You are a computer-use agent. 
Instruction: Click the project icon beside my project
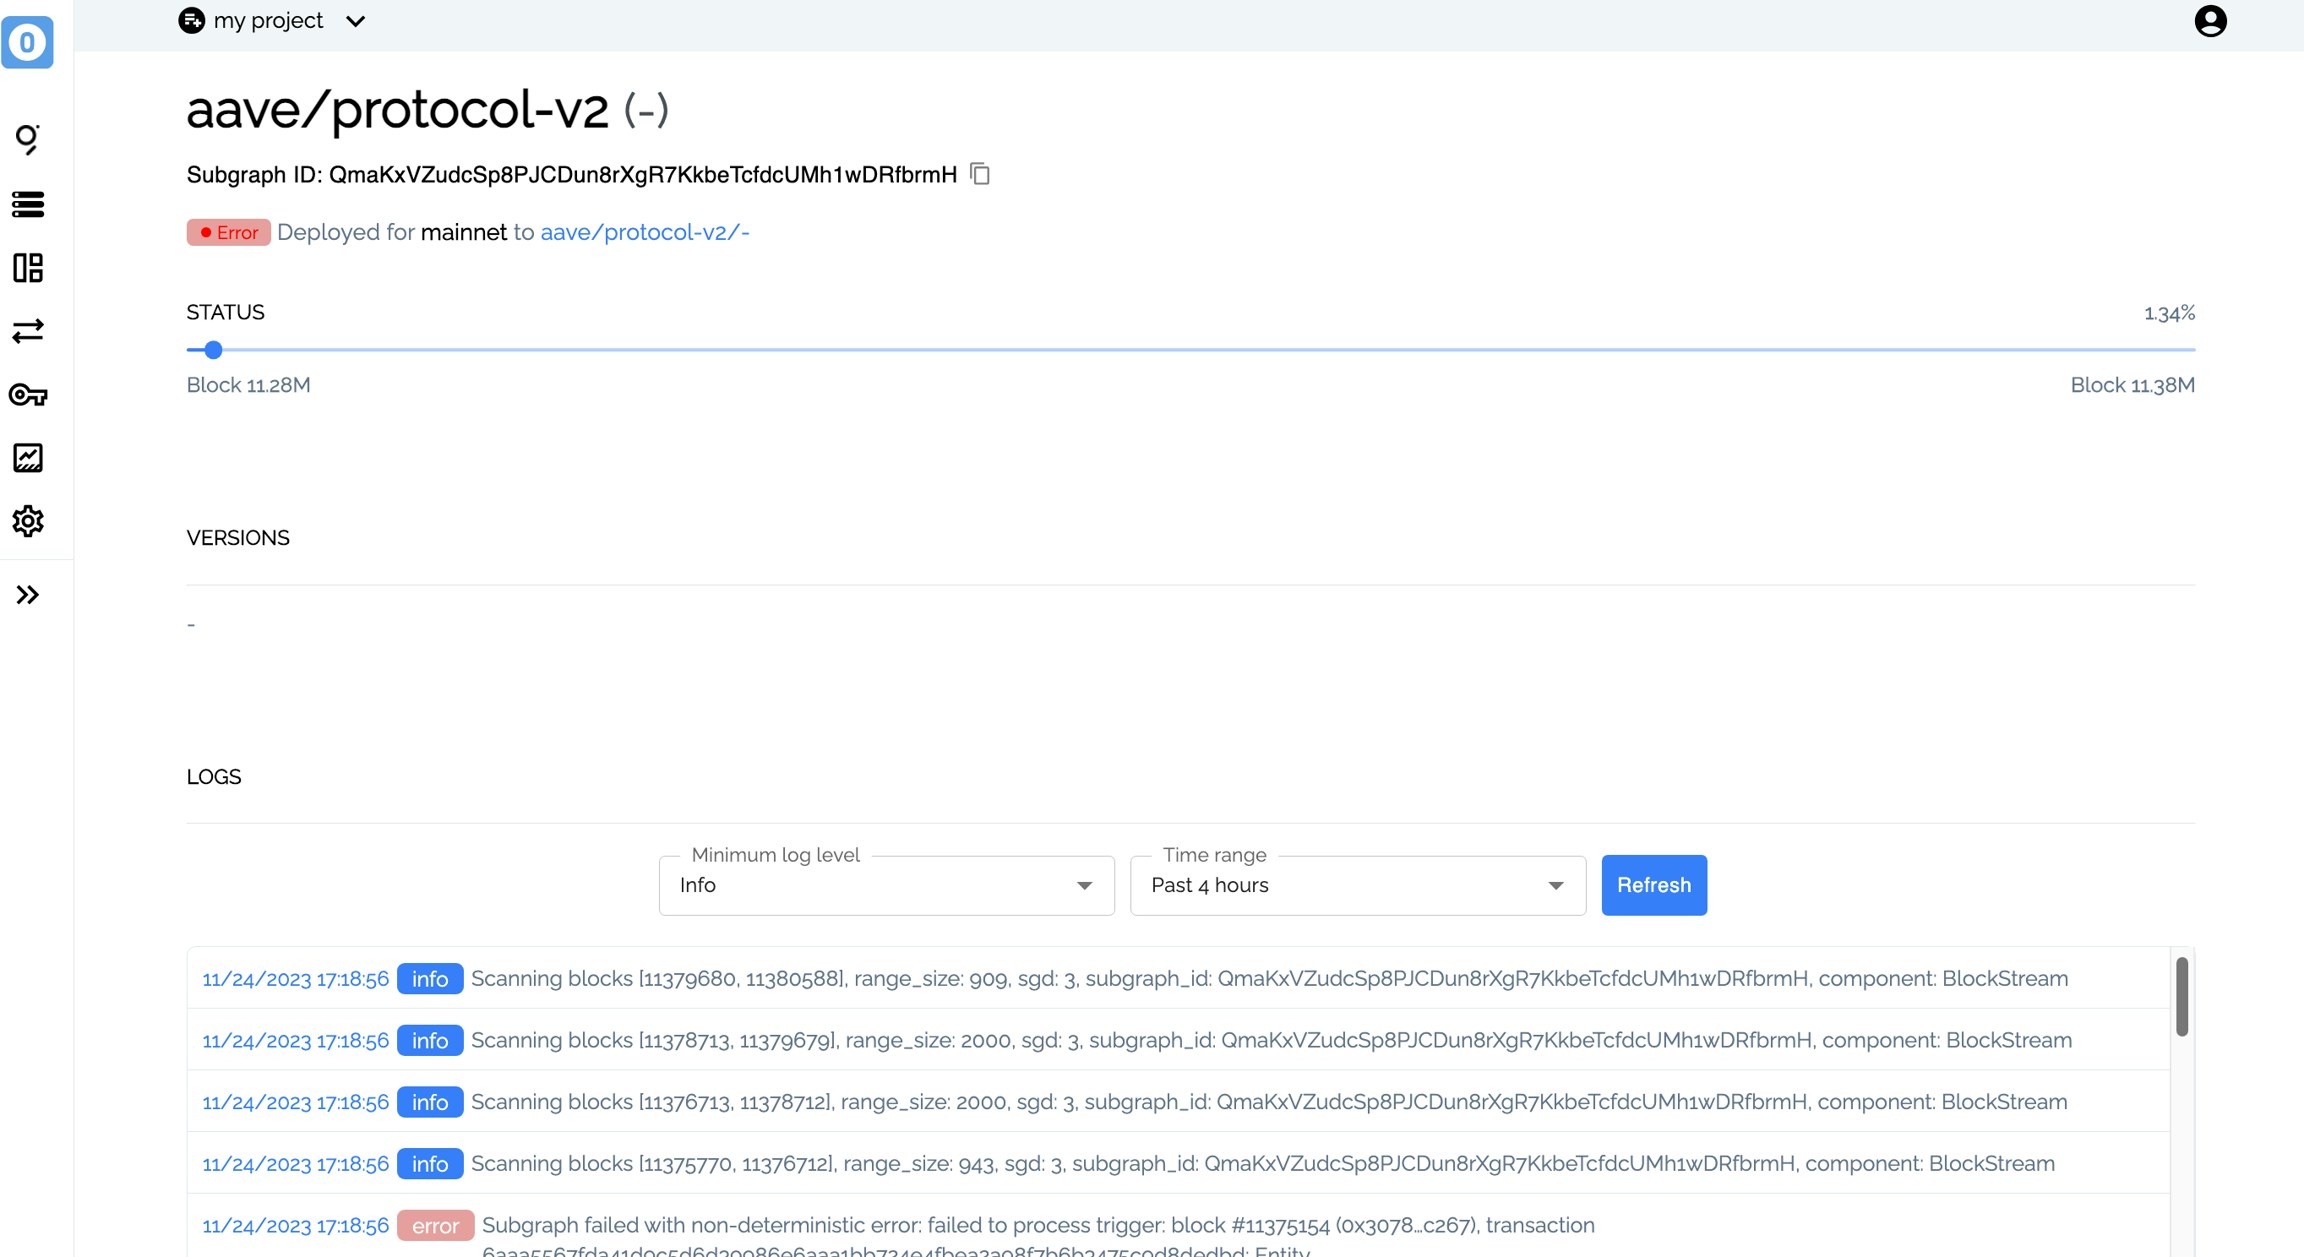click(x=191, y=20)
